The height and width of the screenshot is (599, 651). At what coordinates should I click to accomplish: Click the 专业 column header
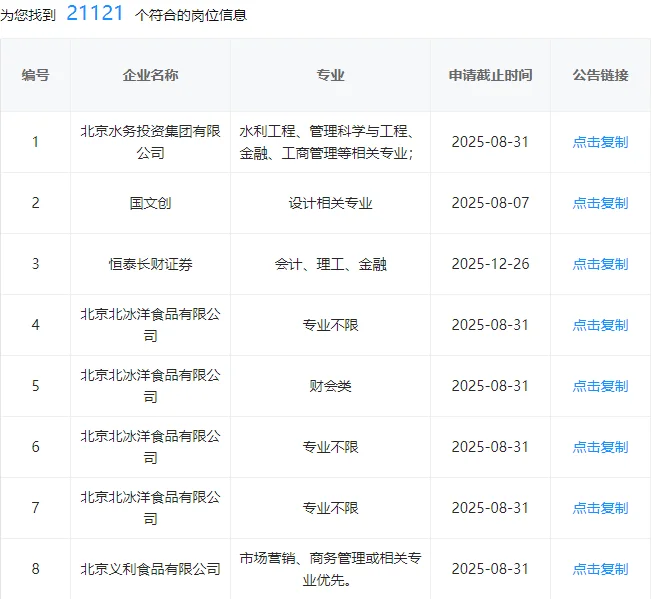click(330, 75)
